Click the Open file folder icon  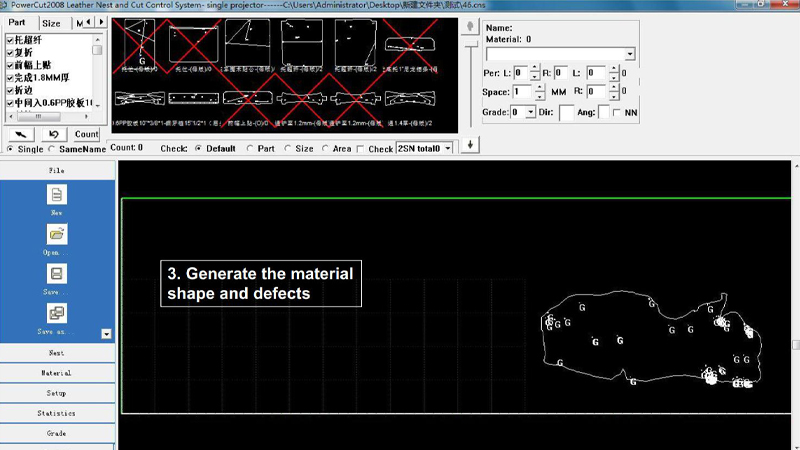click(57, 234)
